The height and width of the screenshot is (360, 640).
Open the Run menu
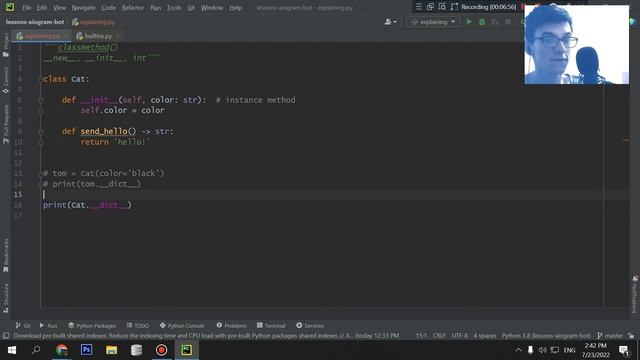point(156,7)
